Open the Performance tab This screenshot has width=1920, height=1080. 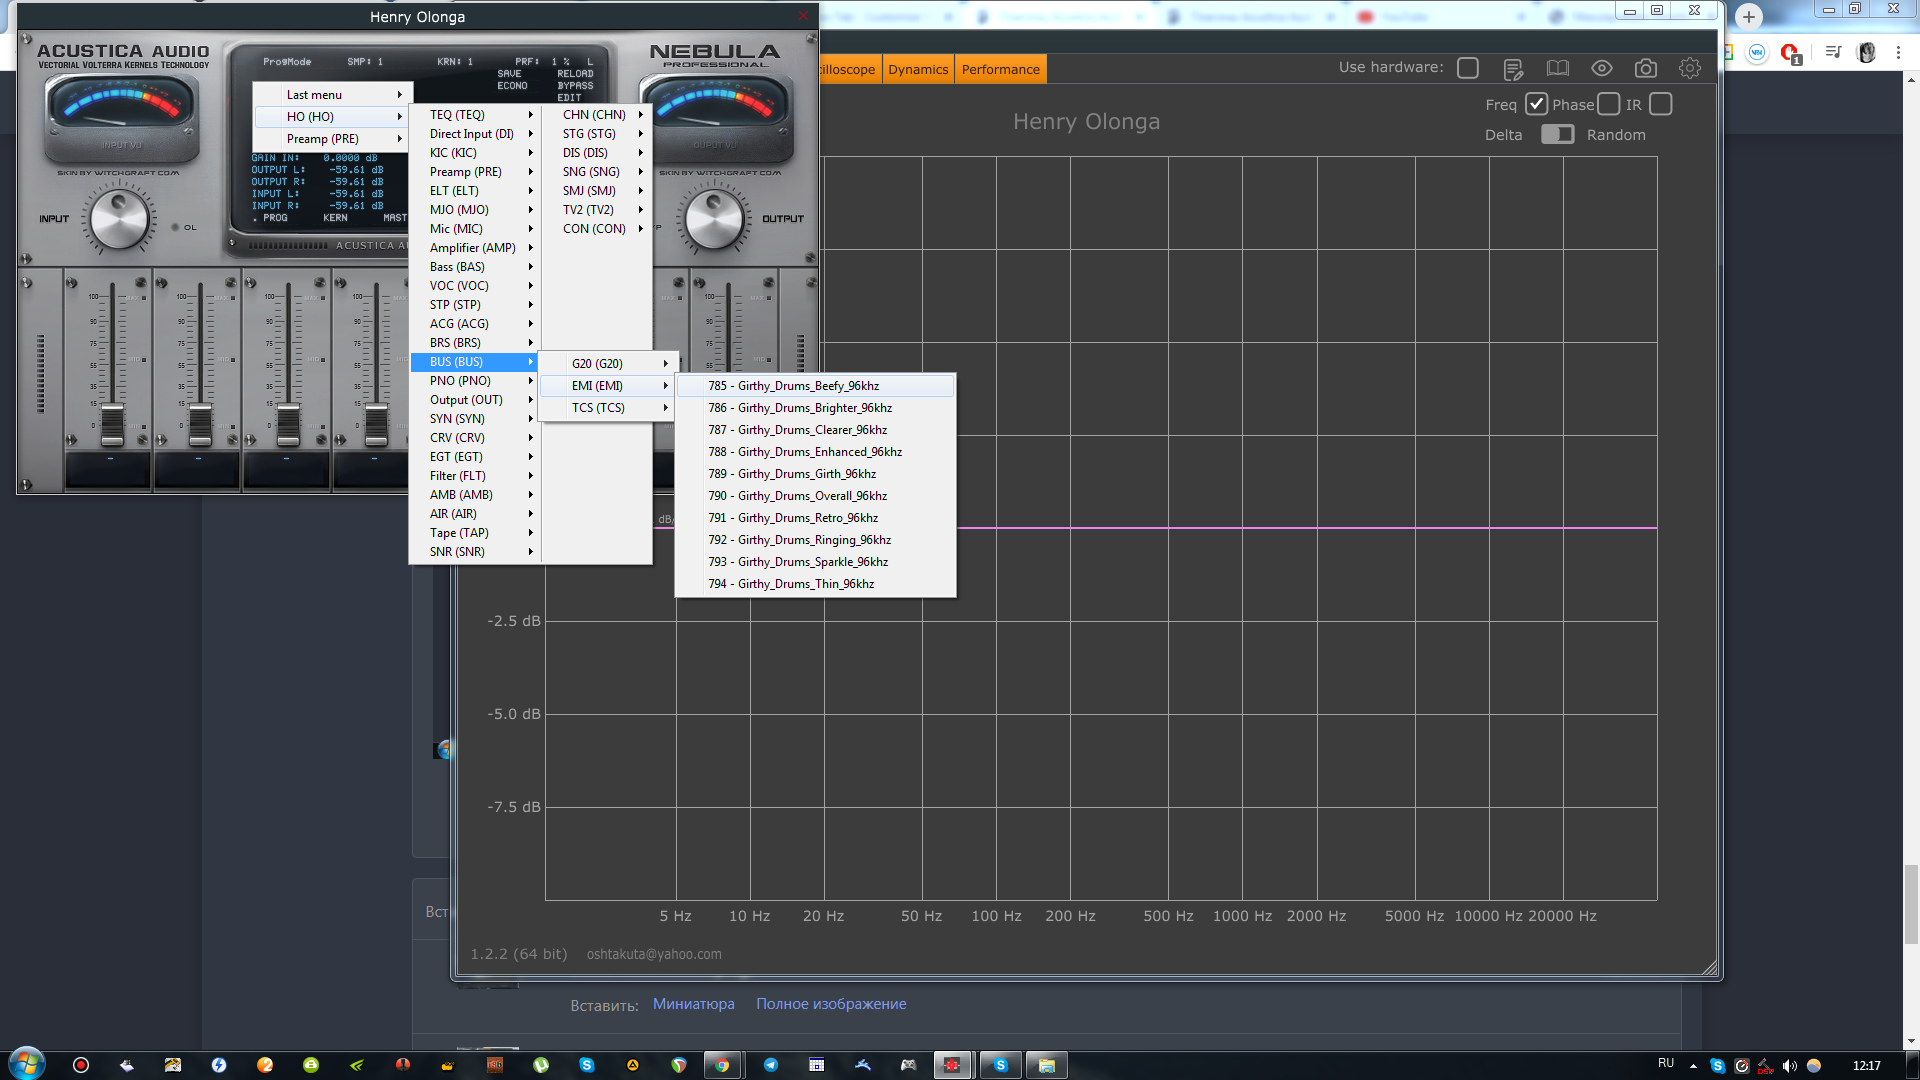click(1000, 69)
